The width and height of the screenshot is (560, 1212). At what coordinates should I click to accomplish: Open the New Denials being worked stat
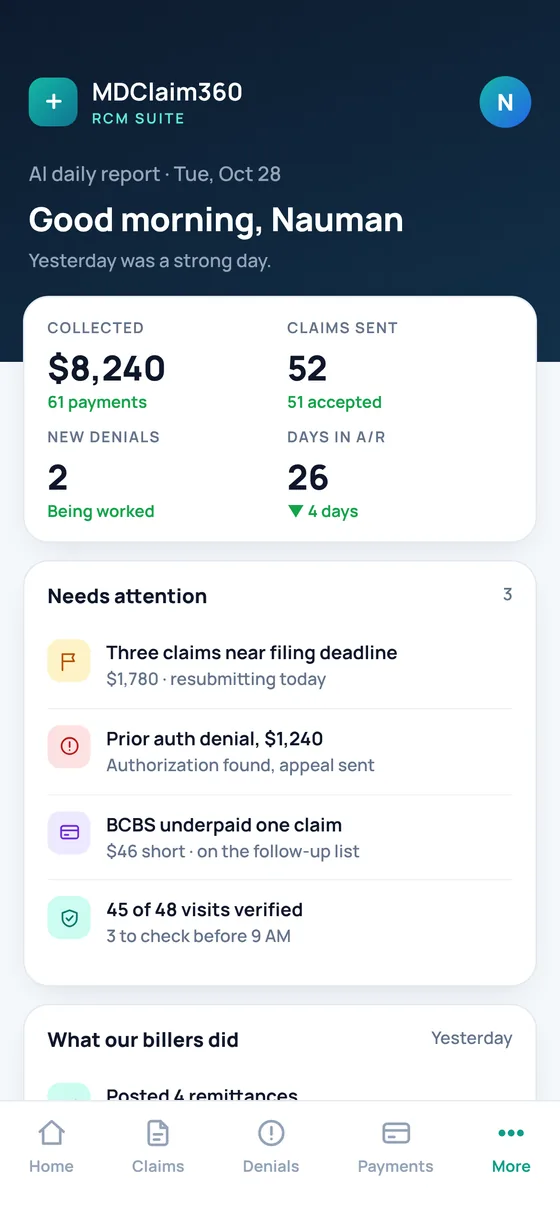tap(104, 475)
